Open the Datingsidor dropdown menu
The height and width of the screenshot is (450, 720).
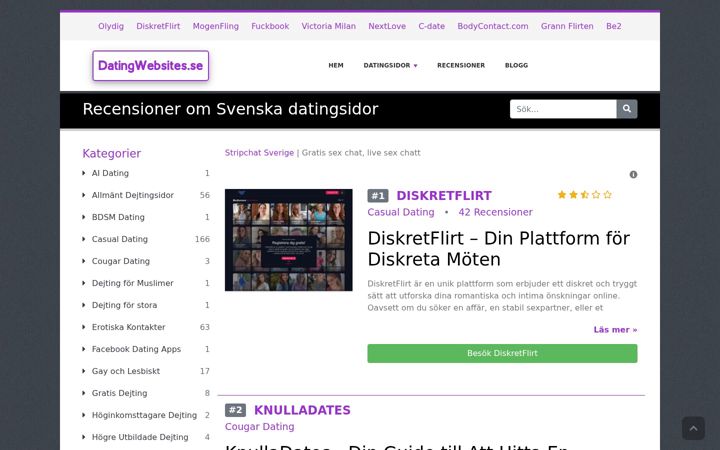point(390,65)
